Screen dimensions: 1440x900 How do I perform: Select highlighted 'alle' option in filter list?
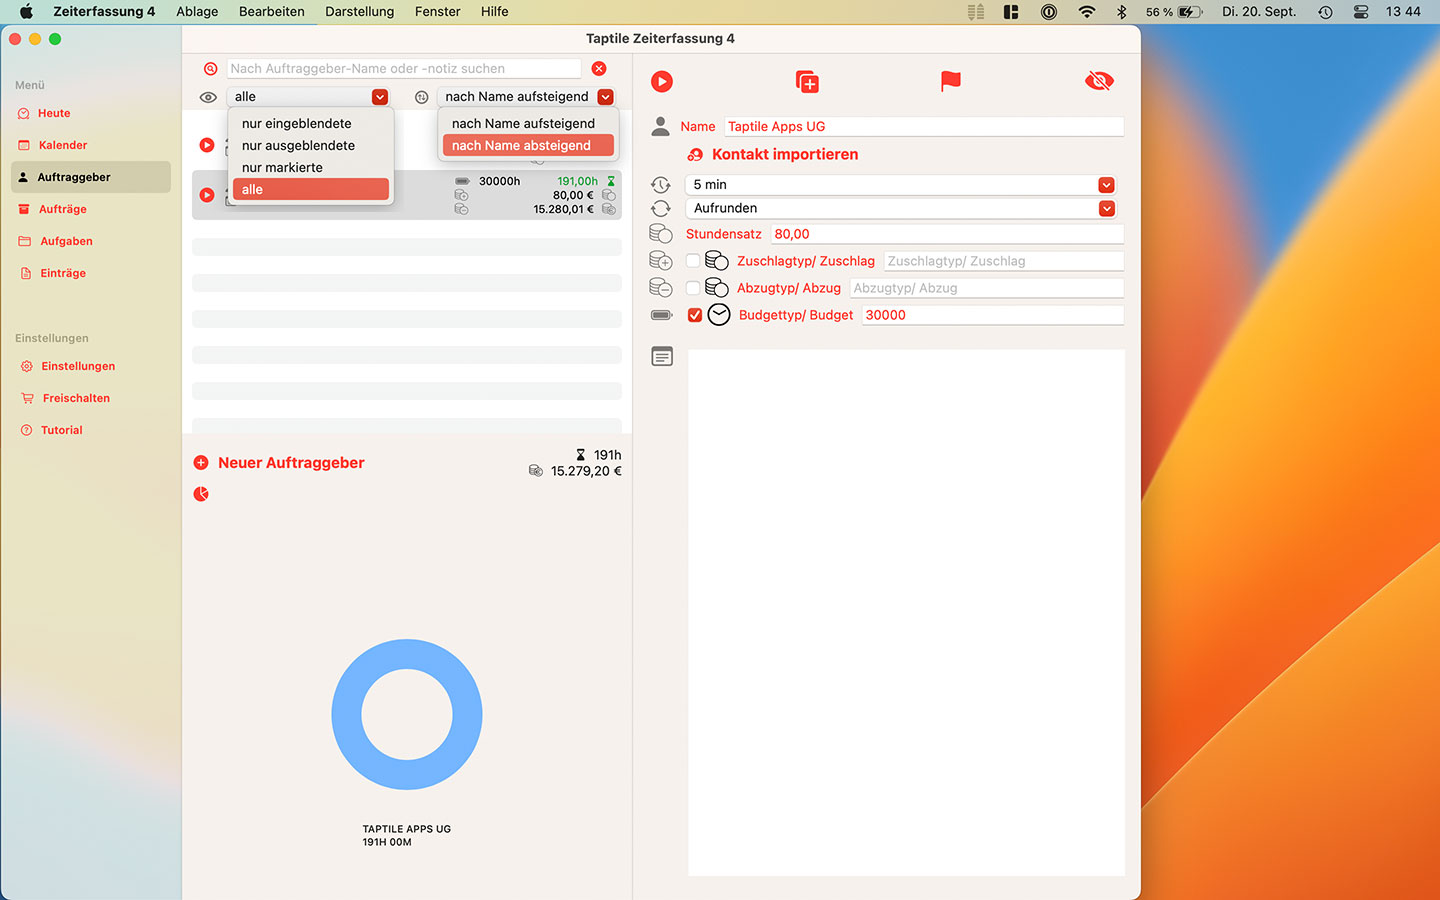(310, 190)
